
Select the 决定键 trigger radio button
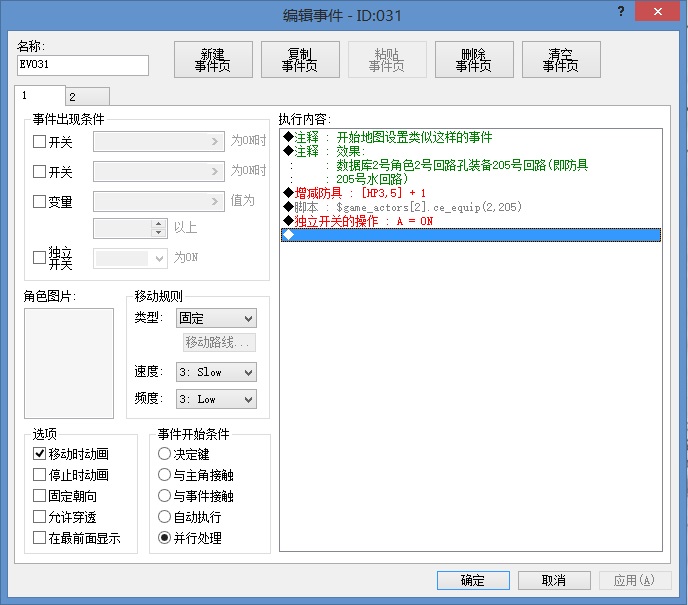(x=164, y=454)
